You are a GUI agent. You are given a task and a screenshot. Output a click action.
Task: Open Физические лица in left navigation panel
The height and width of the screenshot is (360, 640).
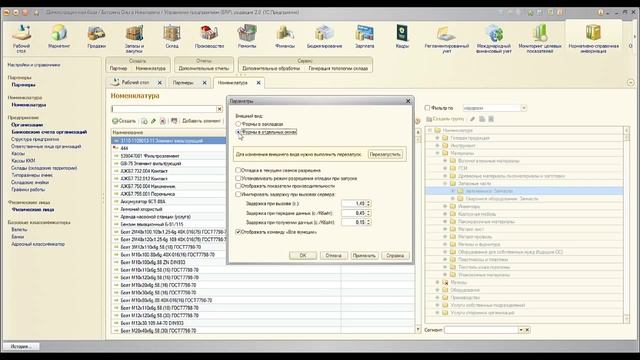(33, 209)
